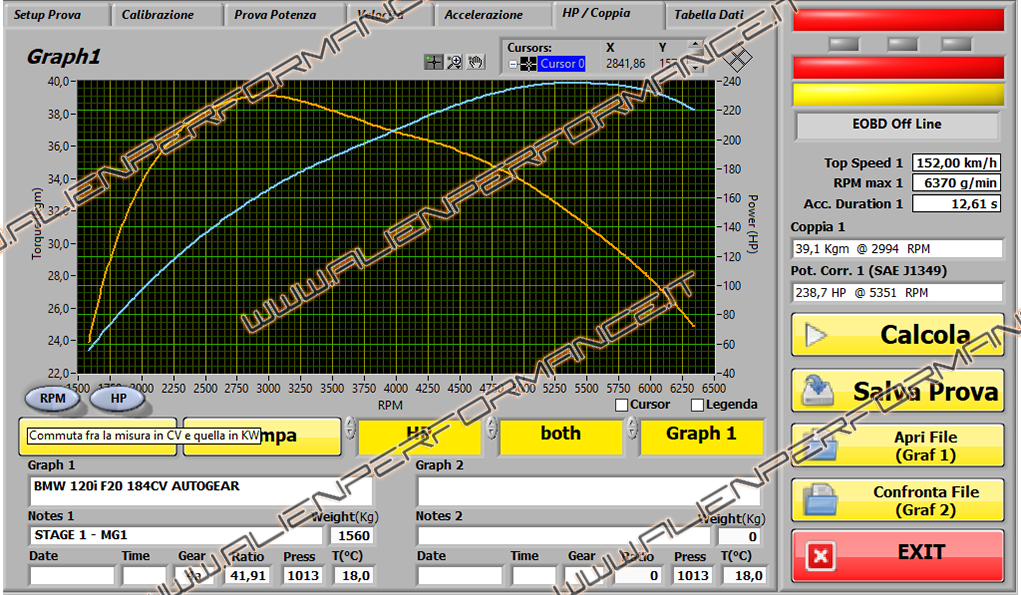Collapse the Cursor 0 tree entry

coord(513,64)
